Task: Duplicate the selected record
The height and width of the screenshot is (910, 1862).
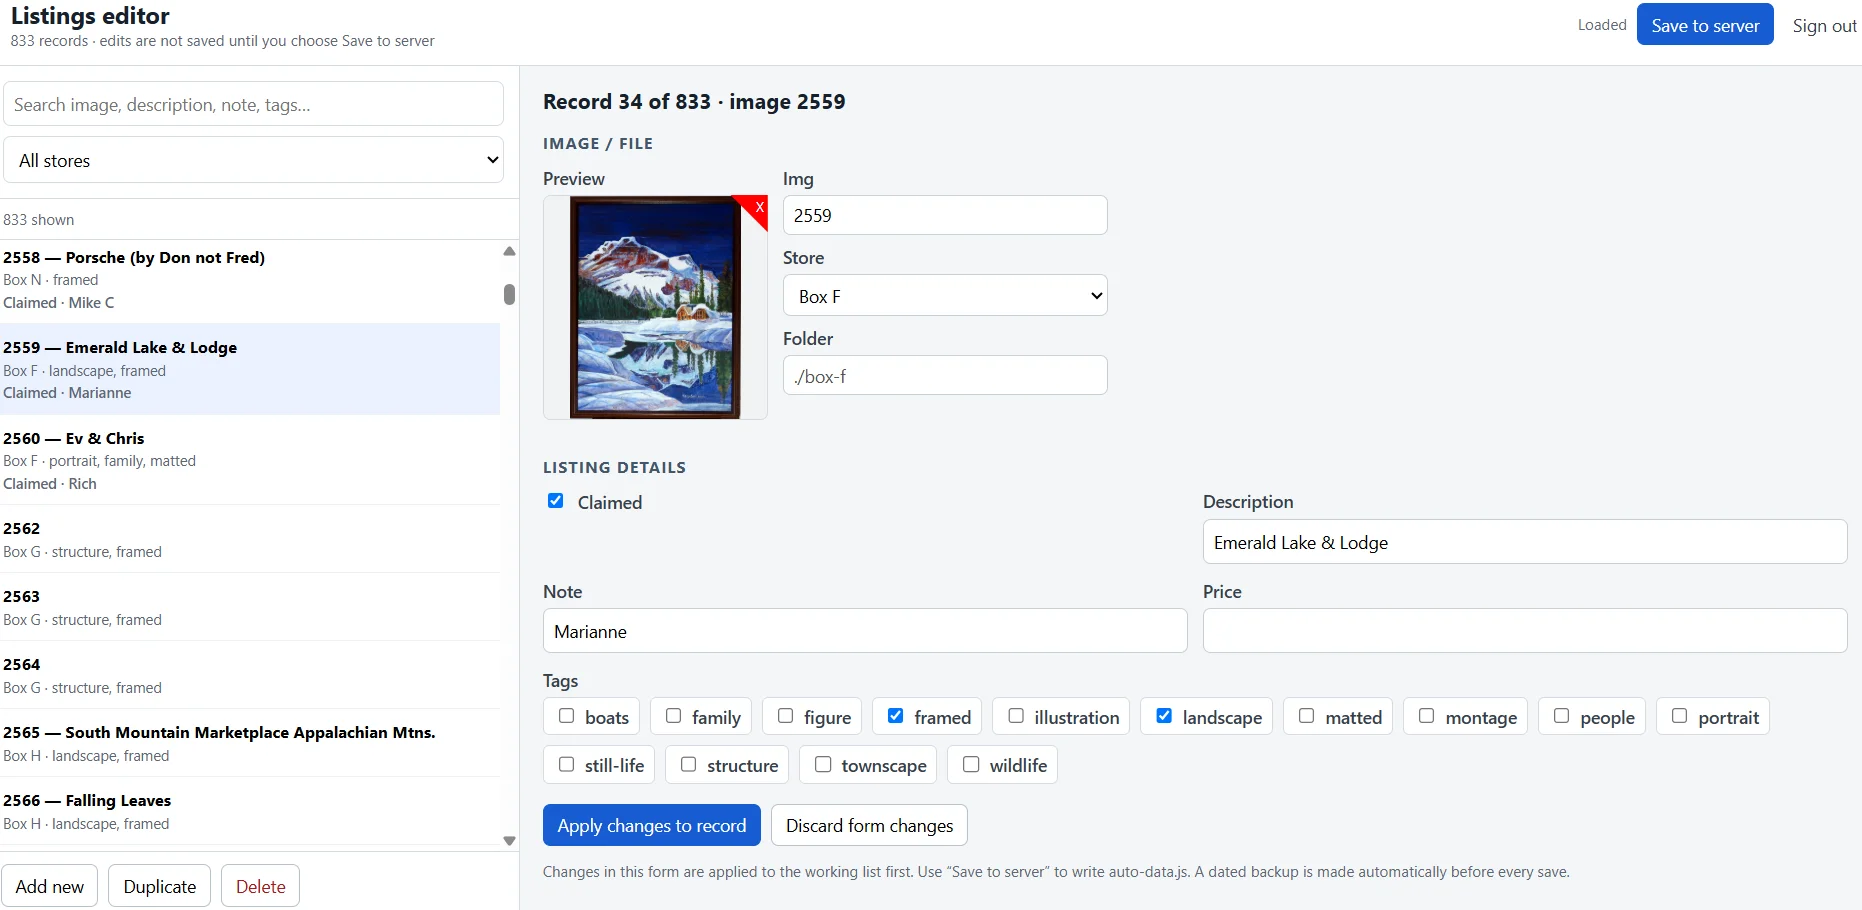Action: [159, 886]
